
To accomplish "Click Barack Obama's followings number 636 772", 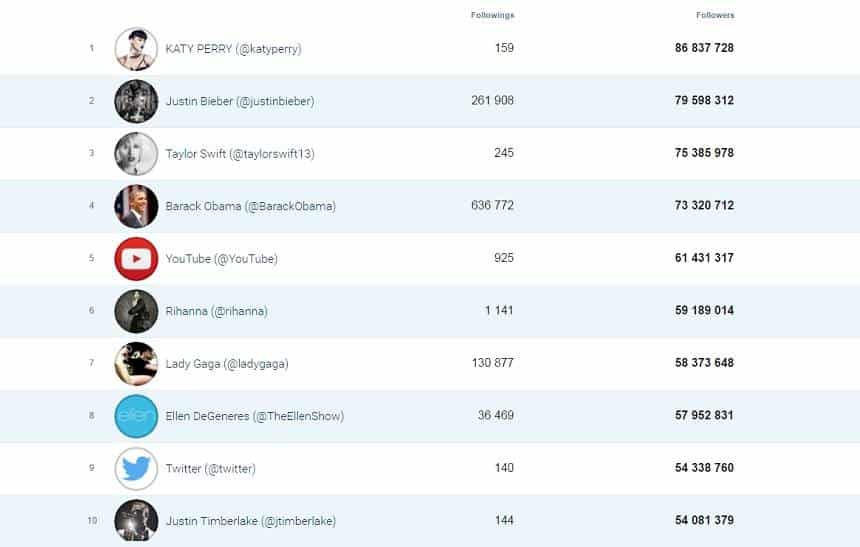I will click(x=491, y=206).
